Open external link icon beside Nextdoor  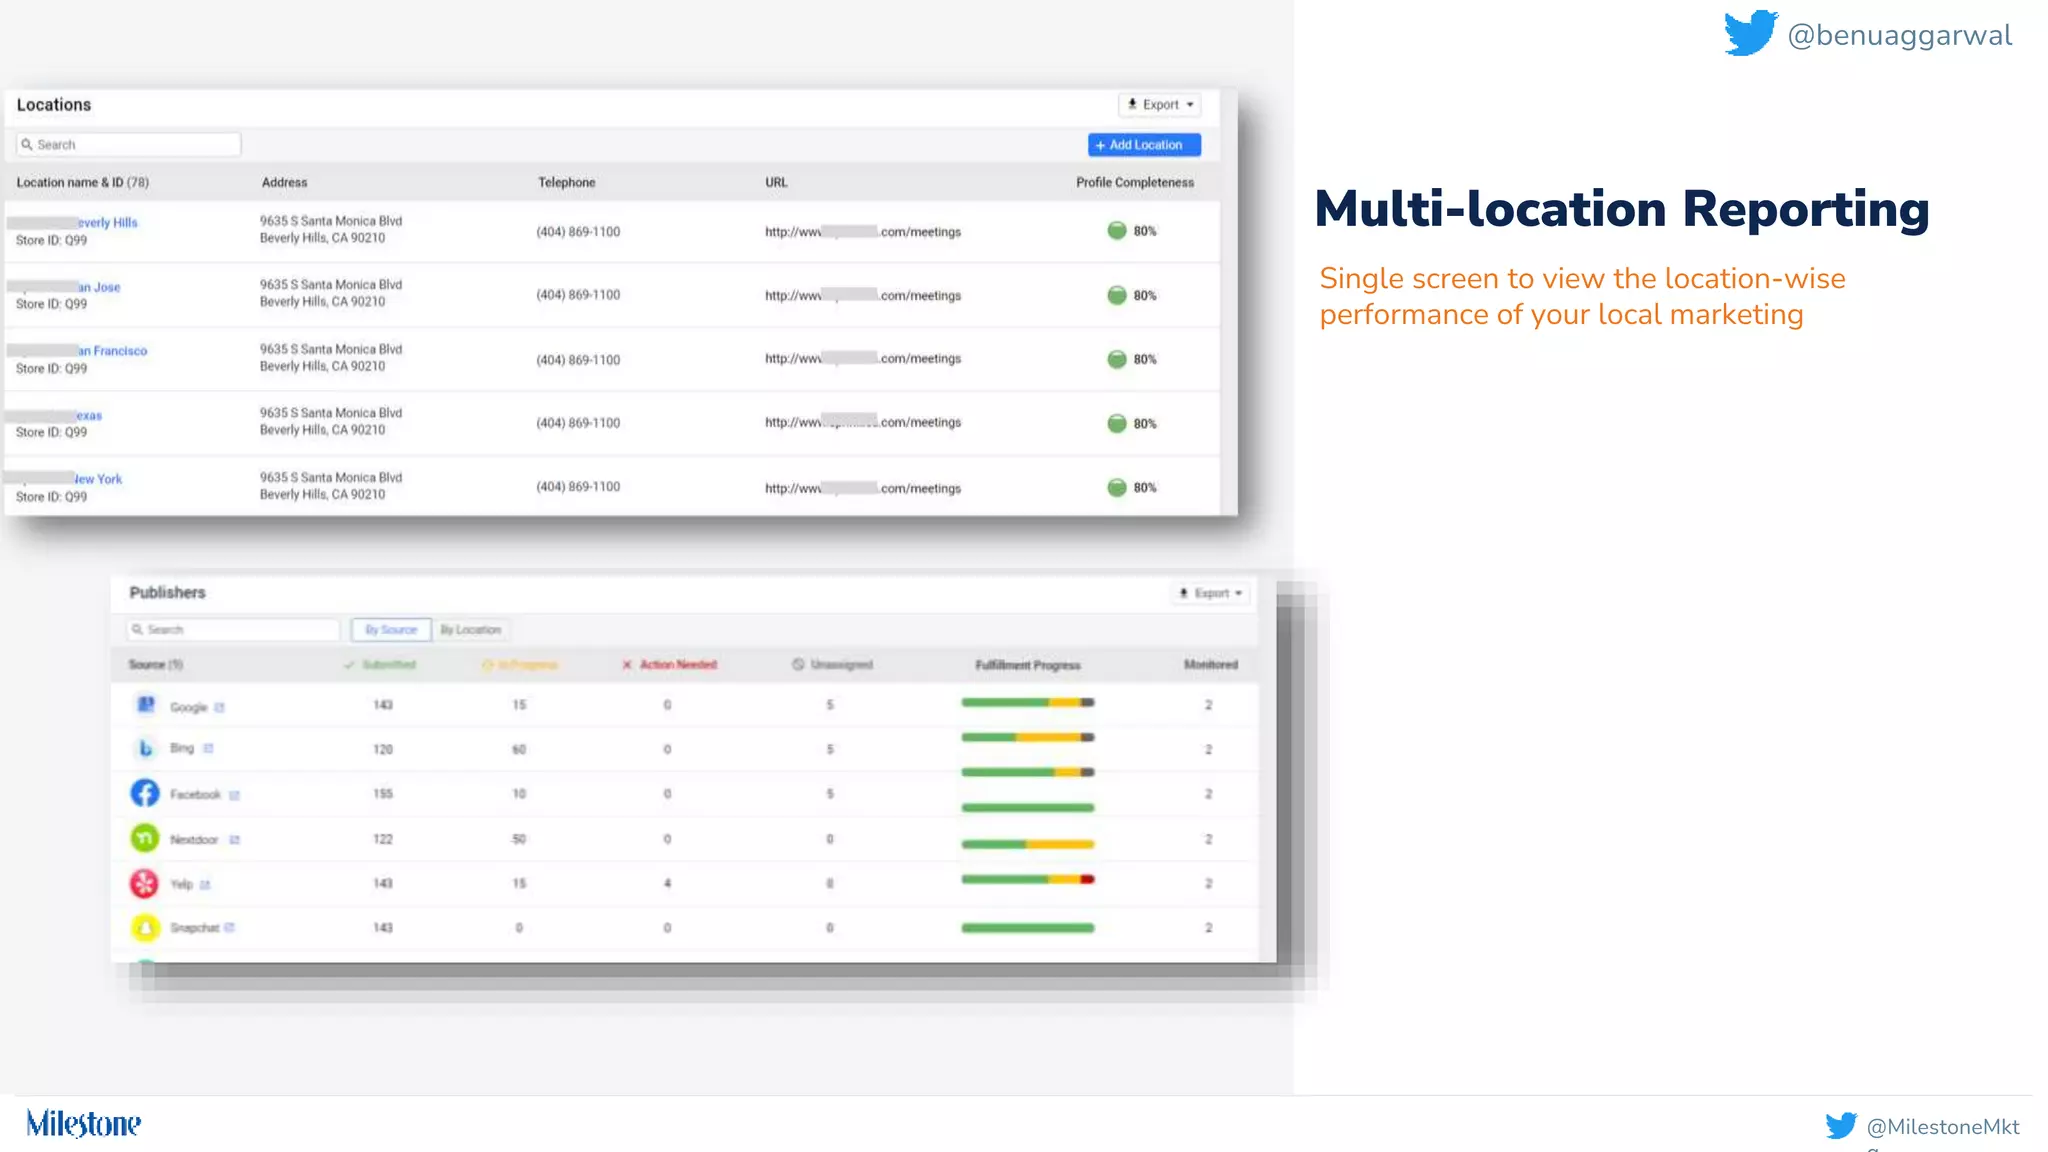click(x=234, y=840)
